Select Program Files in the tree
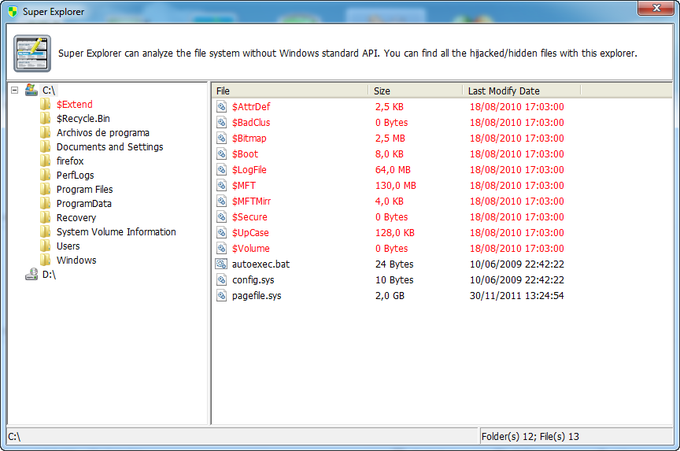This screenshot has height=451, width=680. coord(85,190)
